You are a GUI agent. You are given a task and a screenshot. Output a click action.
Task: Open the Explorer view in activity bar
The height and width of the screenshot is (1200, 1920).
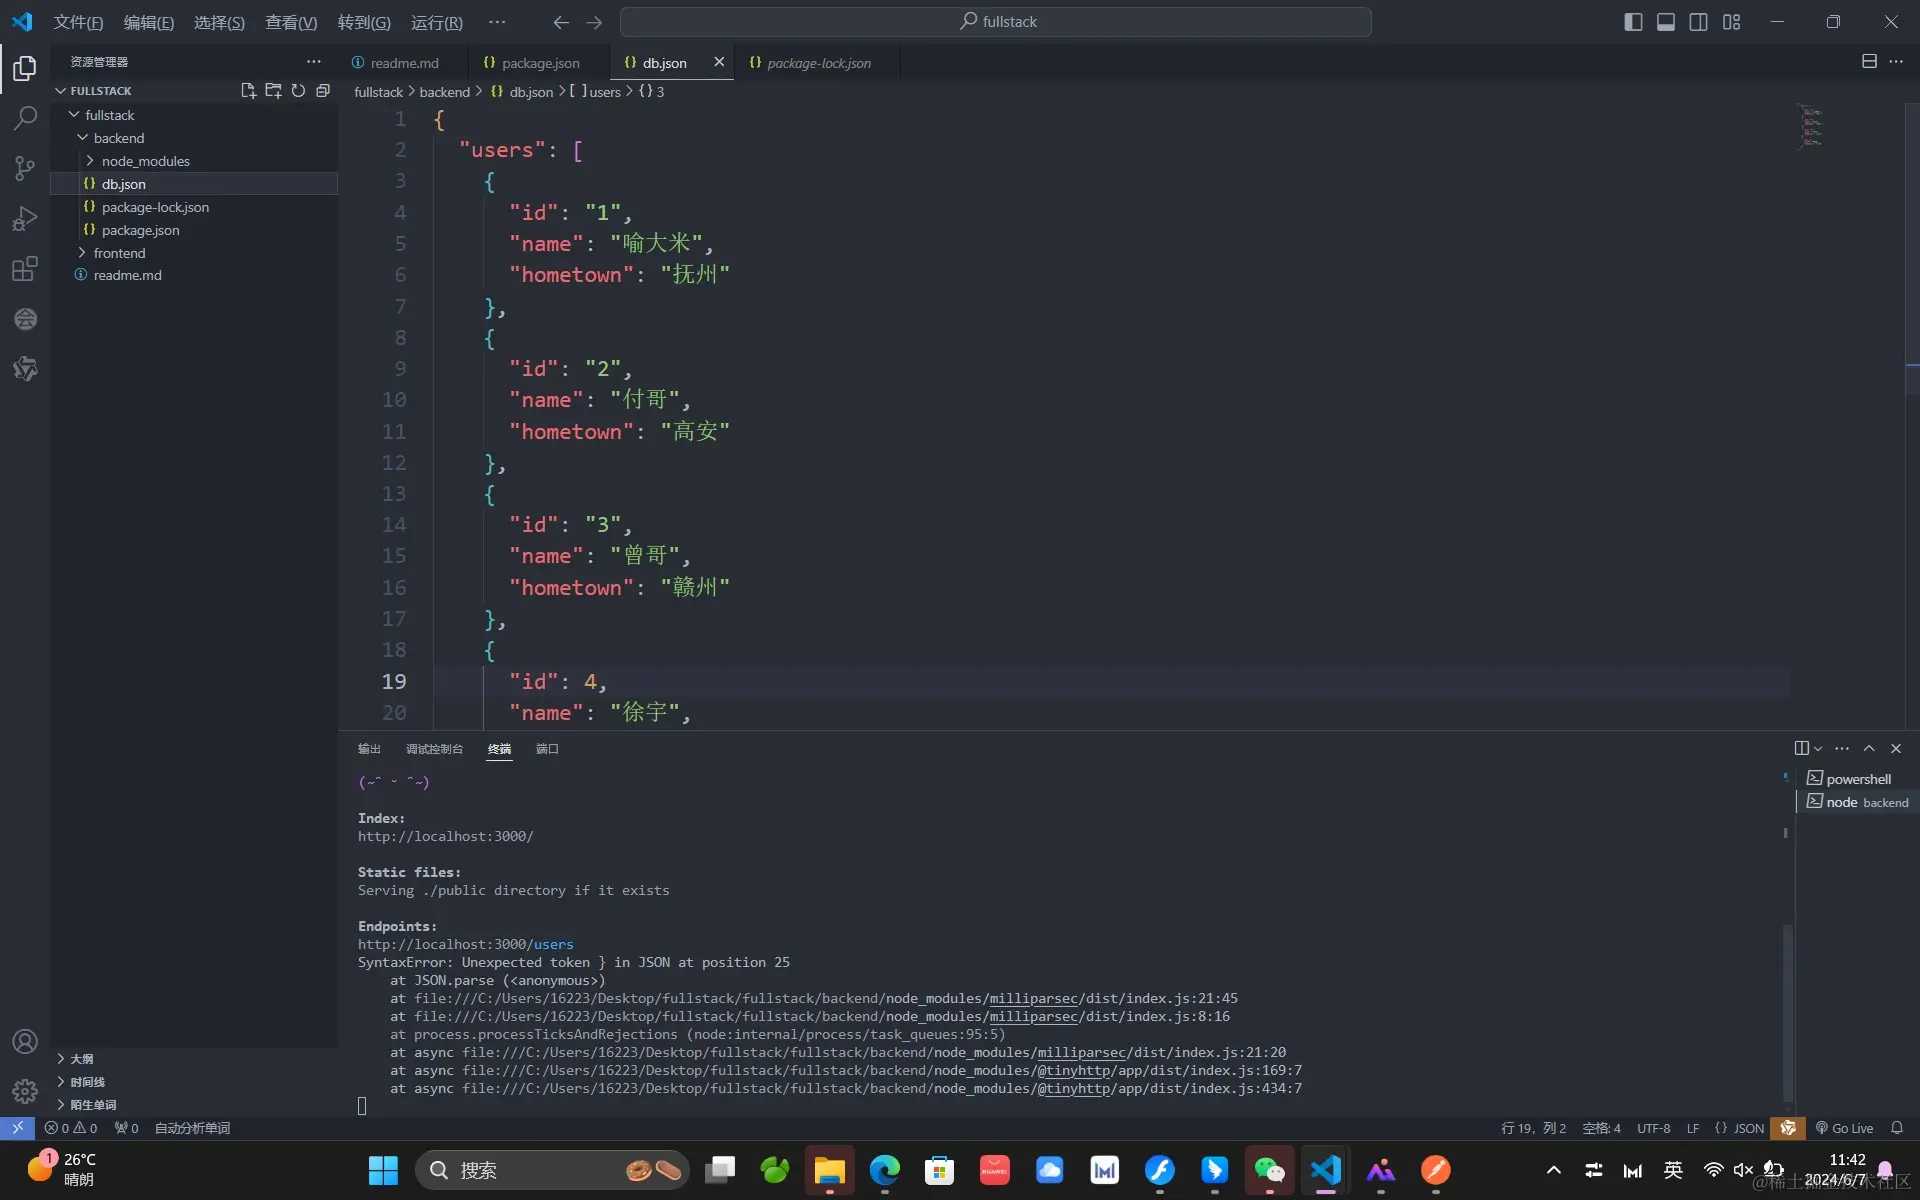click(x=25, y=68)
